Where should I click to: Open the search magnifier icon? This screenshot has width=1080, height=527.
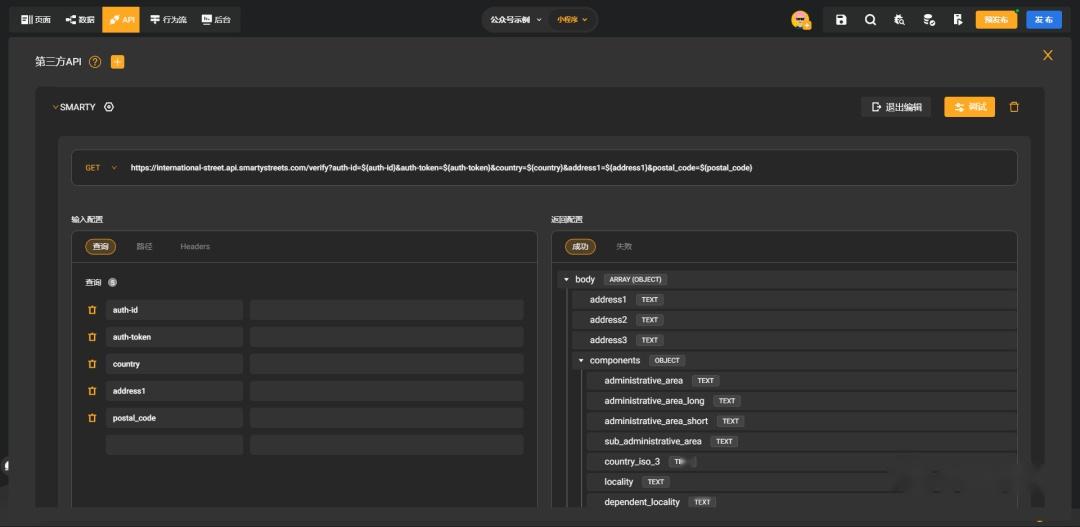click(x=871, y=20)
